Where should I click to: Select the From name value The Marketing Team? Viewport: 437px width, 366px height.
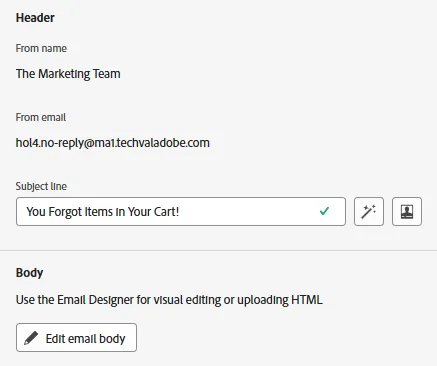tap(68, 74)
